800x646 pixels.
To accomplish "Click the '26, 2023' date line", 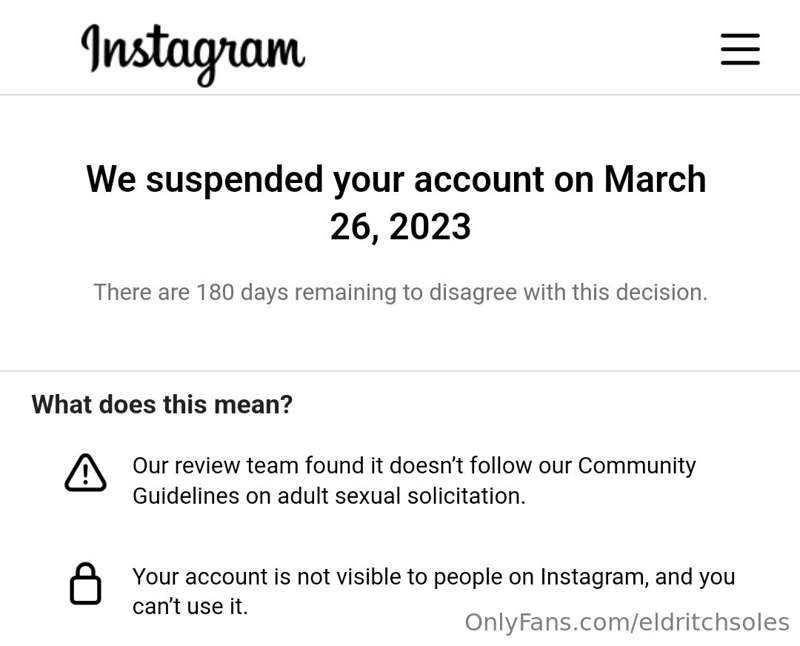I will pyautogui.click(x=400, y=227).
